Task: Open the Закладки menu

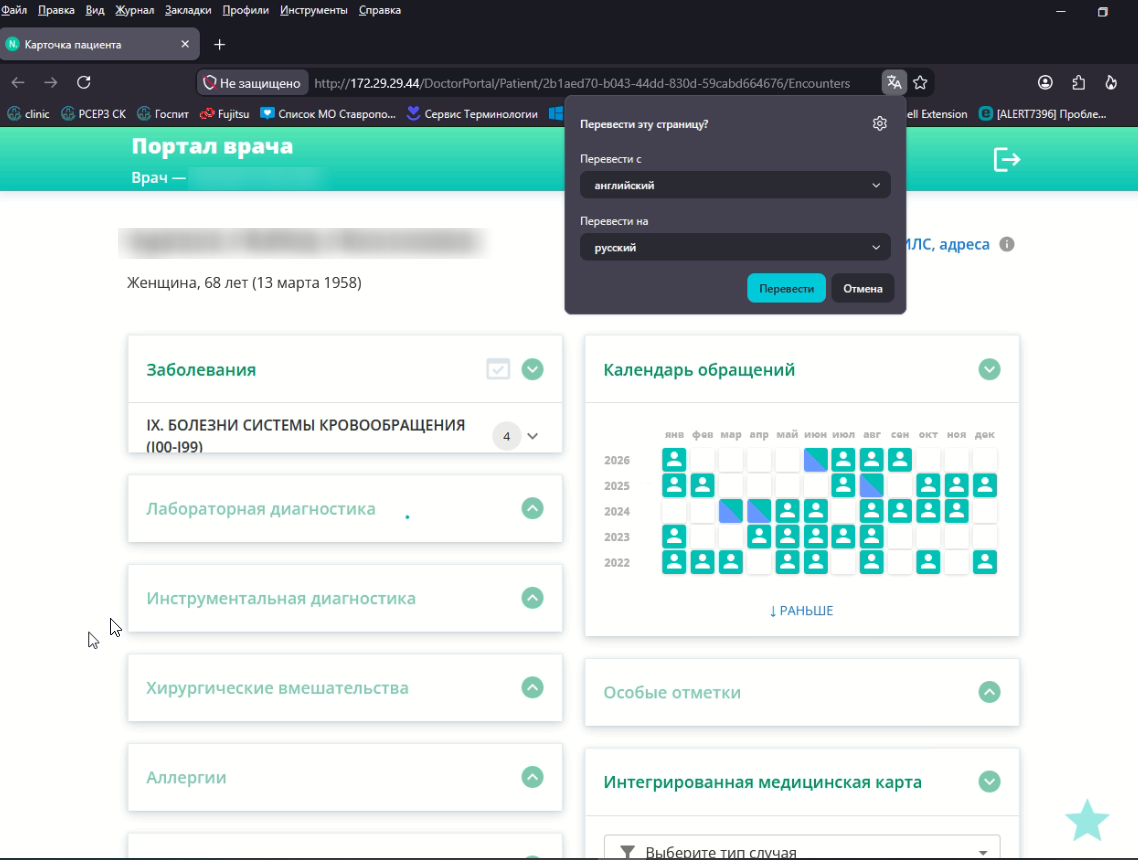Action: [x=188, y=10]
